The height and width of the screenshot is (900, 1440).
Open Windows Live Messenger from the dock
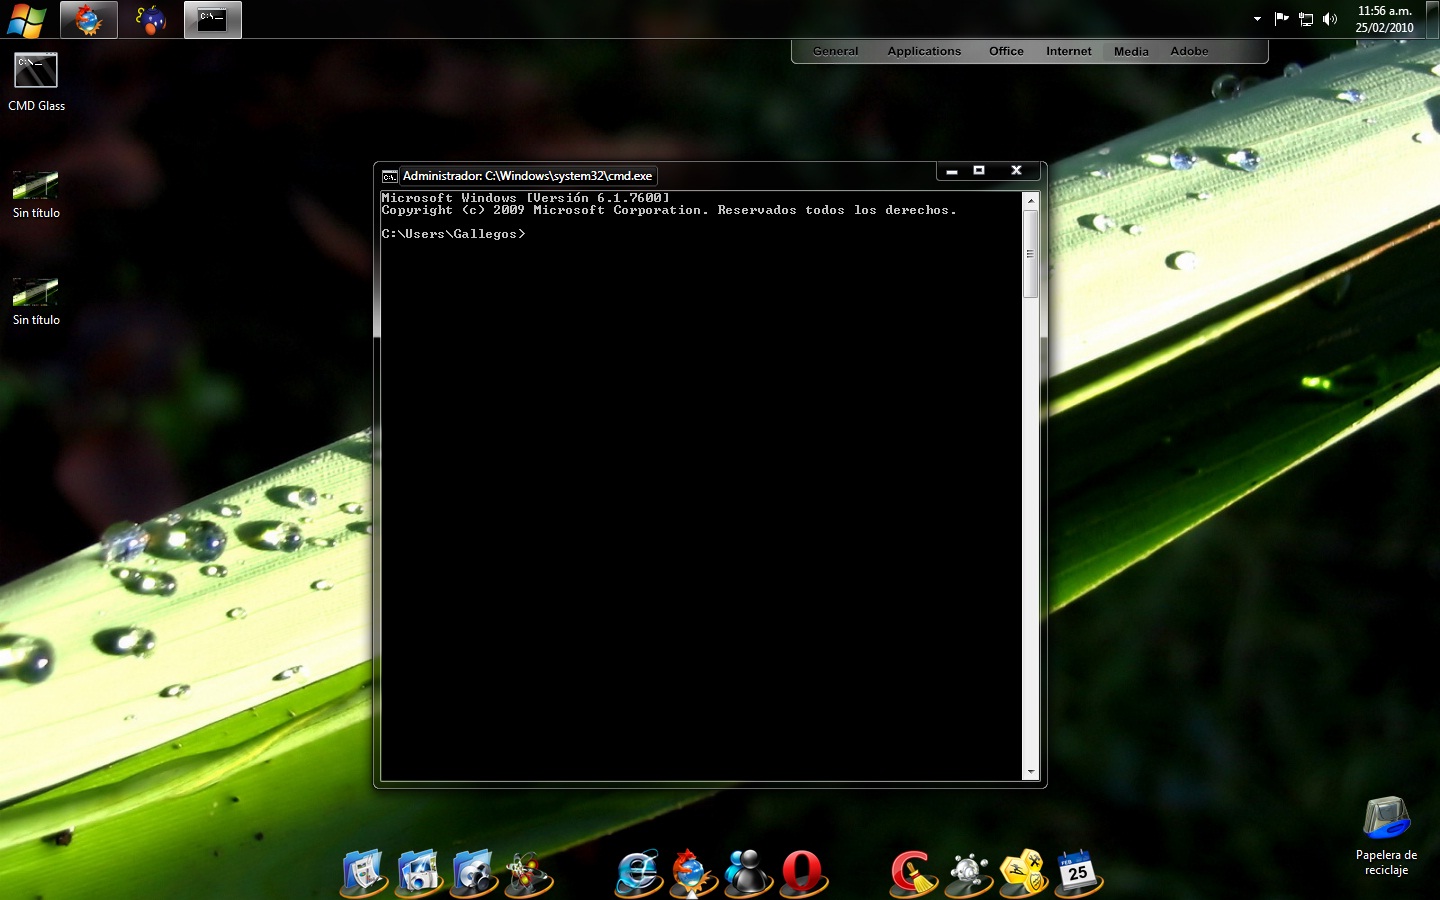(747, 872)
